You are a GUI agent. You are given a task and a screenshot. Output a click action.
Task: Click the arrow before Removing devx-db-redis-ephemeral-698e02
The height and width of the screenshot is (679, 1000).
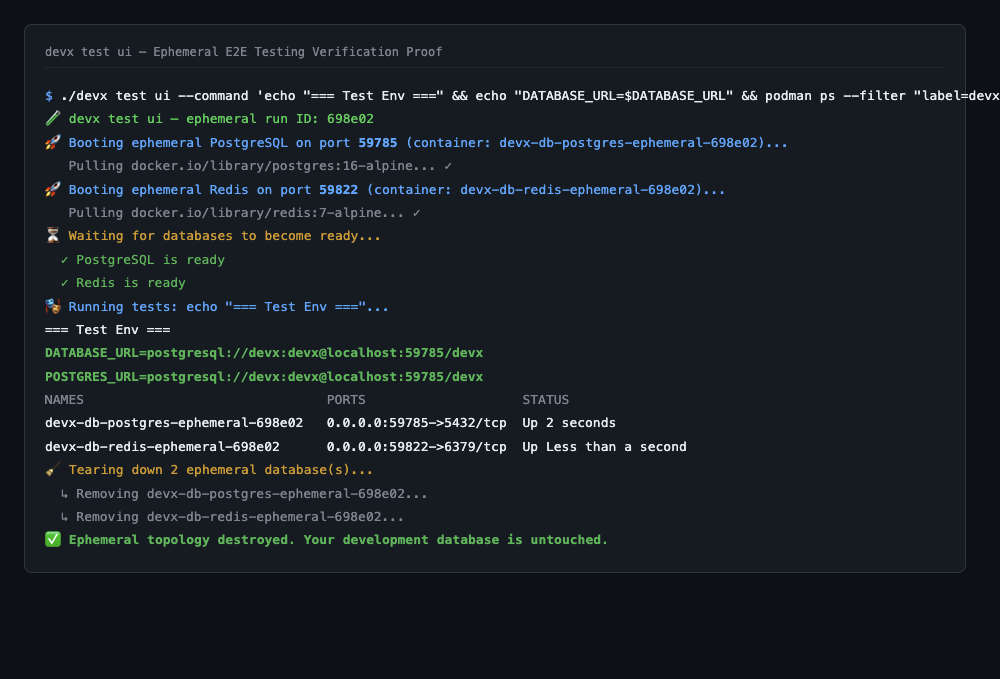pos(64,516)
